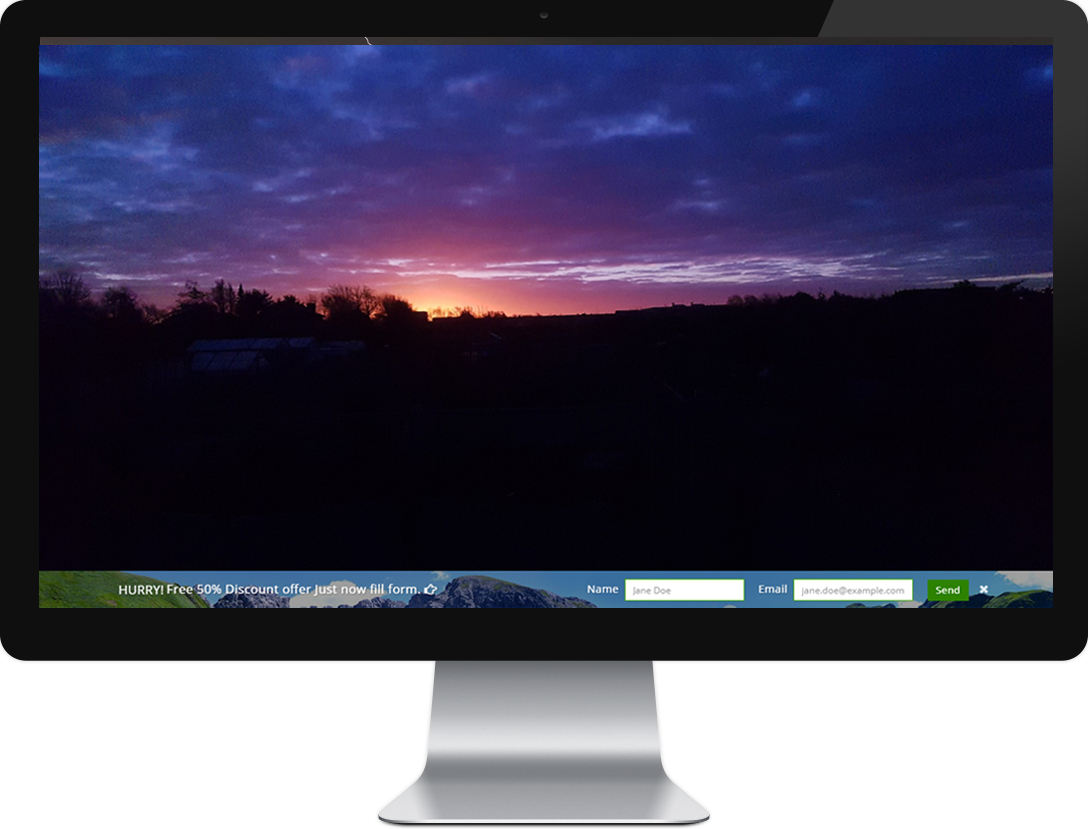Dismiss the discount offer bar
1088x829 pixels.
tap(983, 590)
